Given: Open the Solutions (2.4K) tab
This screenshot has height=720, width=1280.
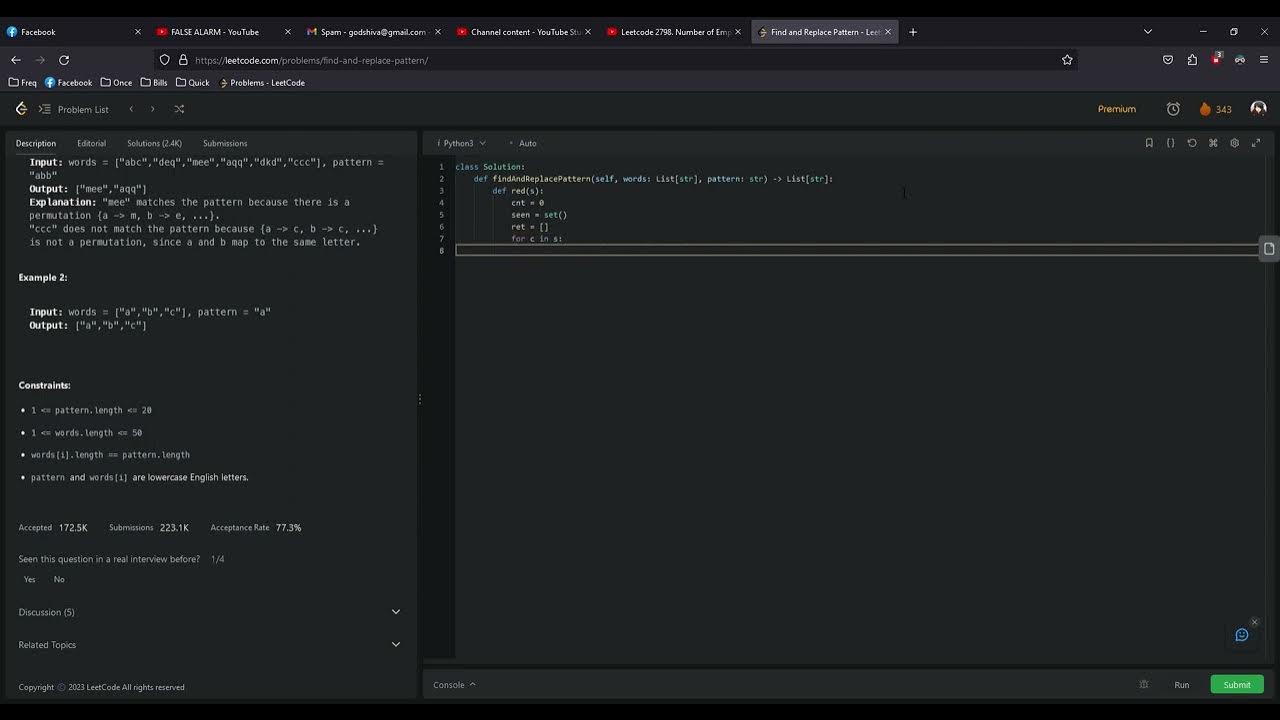Looking at the screenshot, I should click(x=154, y=143).
